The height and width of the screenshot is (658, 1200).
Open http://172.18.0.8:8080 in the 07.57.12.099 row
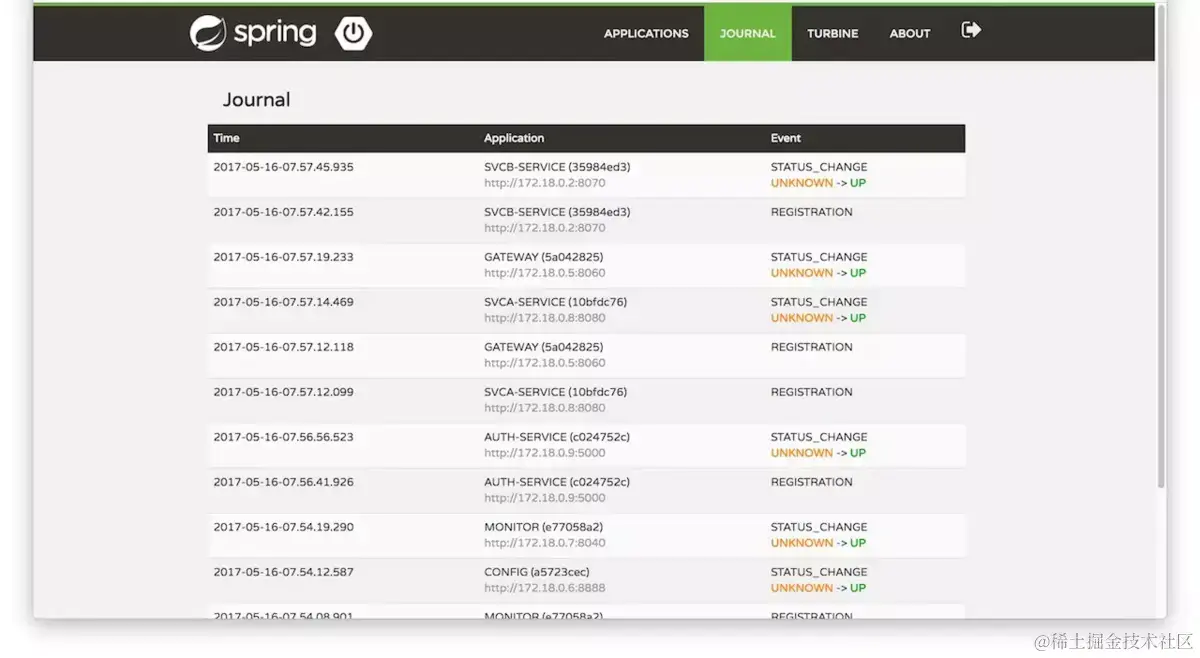(545, 408)
